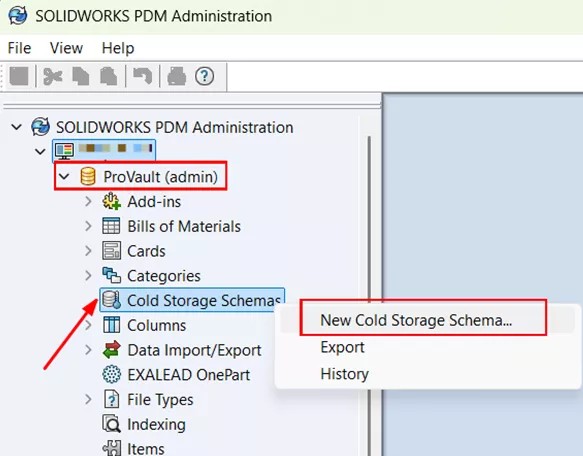Select the Columns tree label
Viewport: 583px width, 456px height.
(157, 325)
